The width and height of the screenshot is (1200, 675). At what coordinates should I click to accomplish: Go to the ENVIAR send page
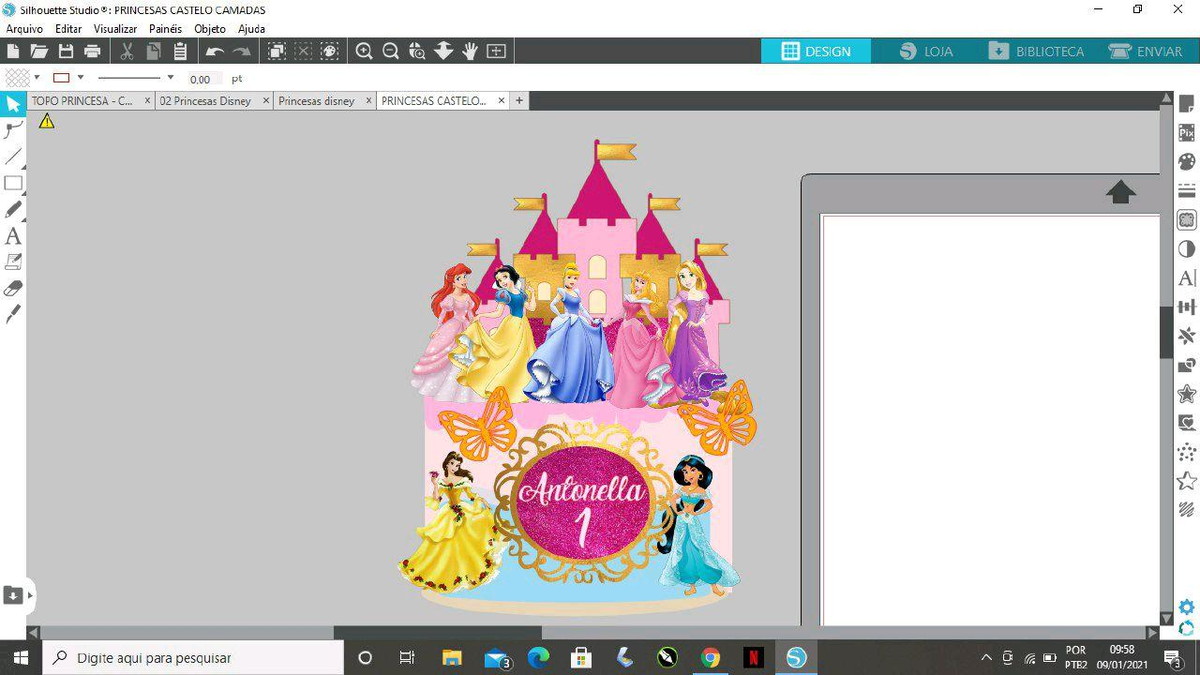point(1146,51)
